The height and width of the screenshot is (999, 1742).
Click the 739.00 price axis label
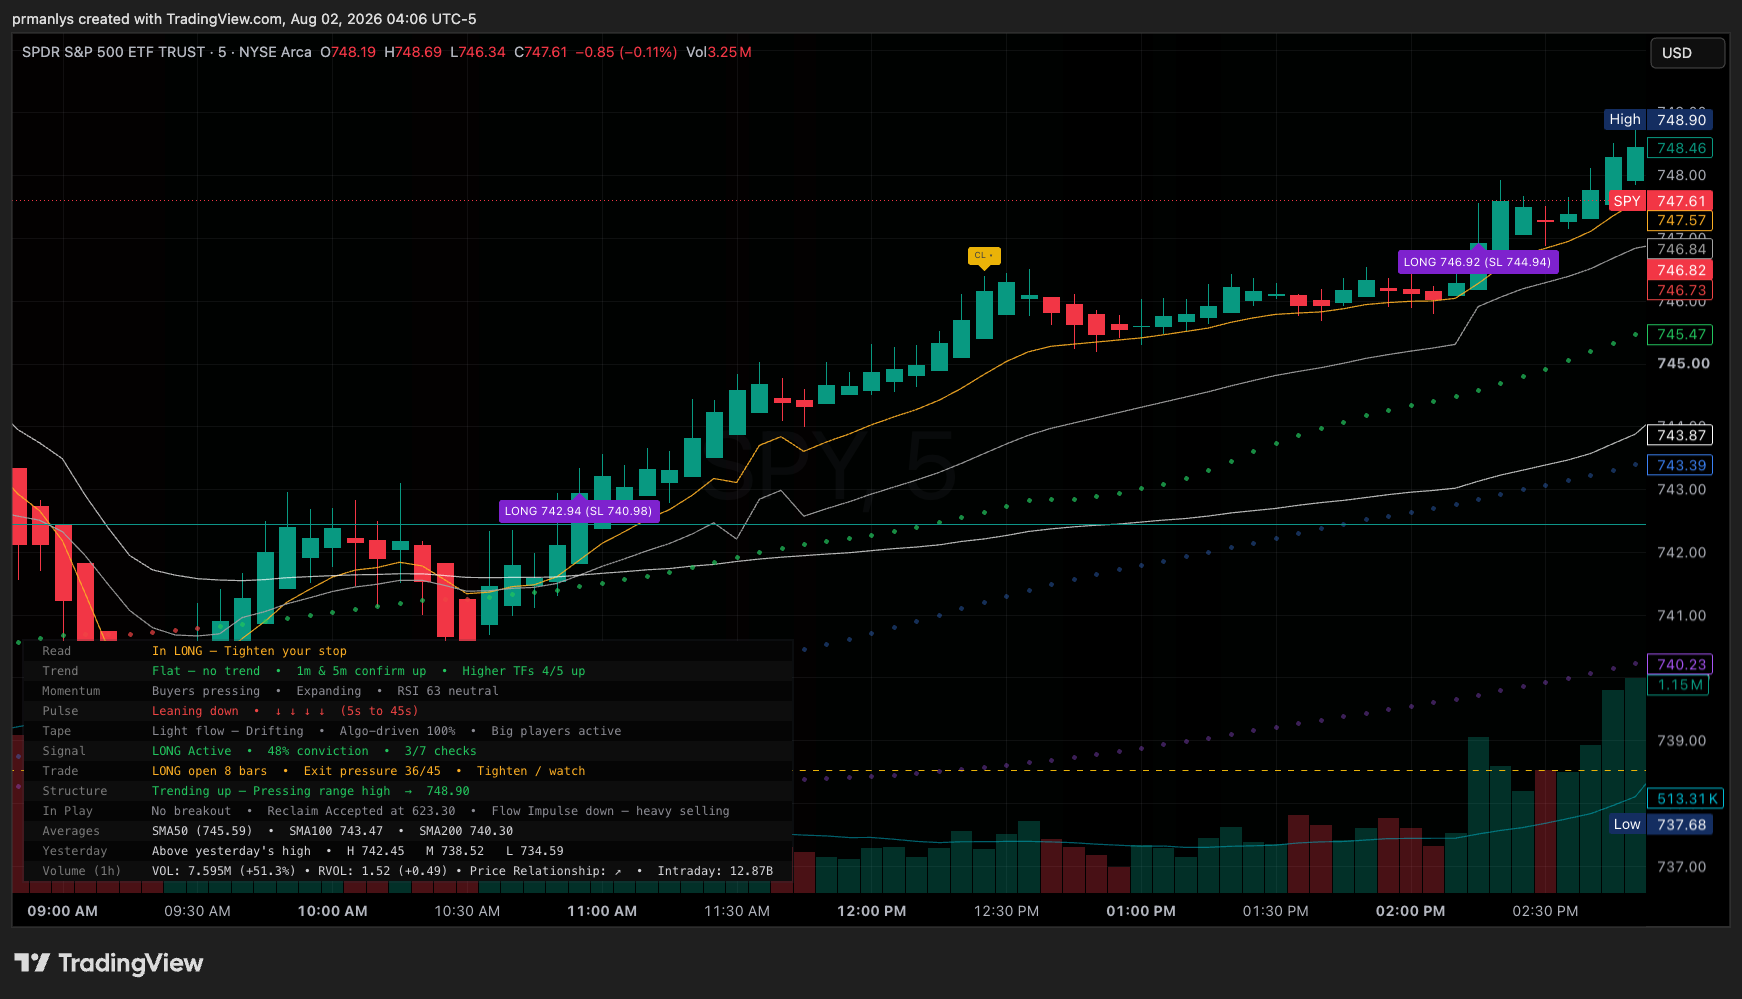(1682, 741)
